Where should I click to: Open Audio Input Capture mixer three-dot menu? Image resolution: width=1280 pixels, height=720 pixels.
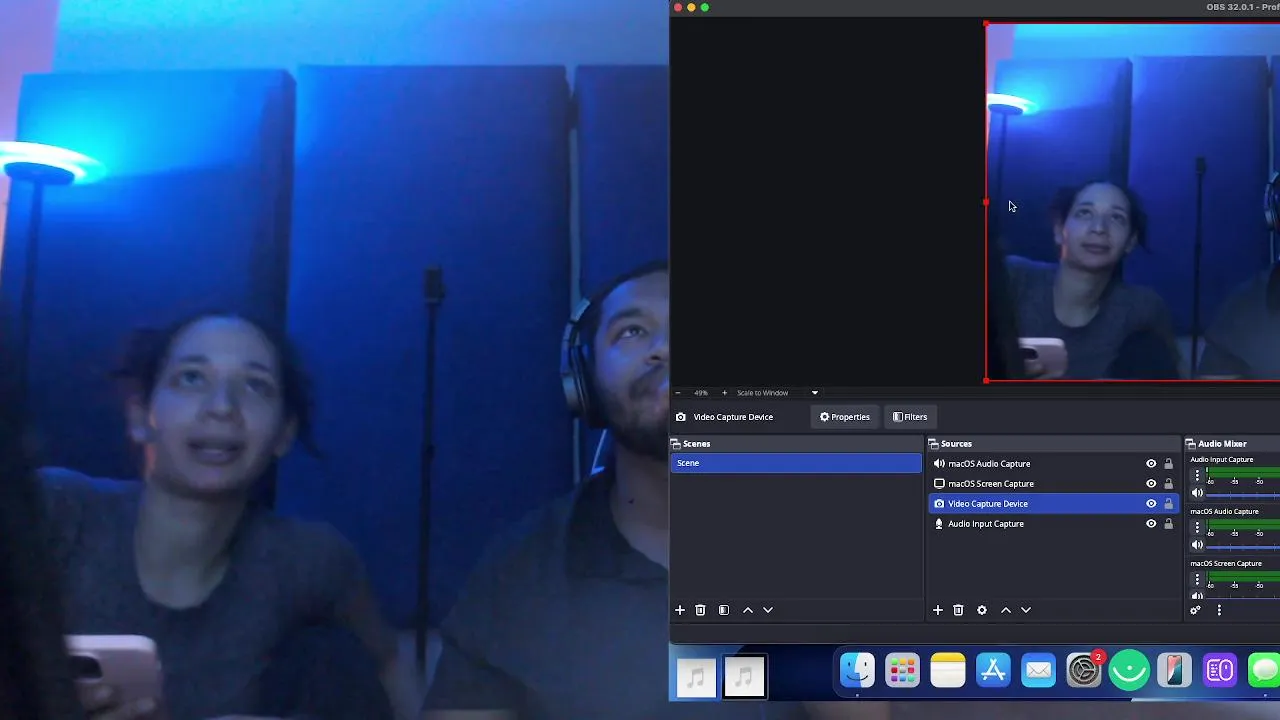coord(1197,476)
